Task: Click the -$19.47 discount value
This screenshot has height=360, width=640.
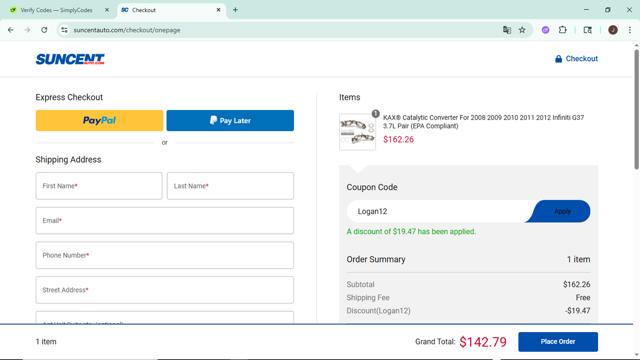Action: [x=578, y=311]
